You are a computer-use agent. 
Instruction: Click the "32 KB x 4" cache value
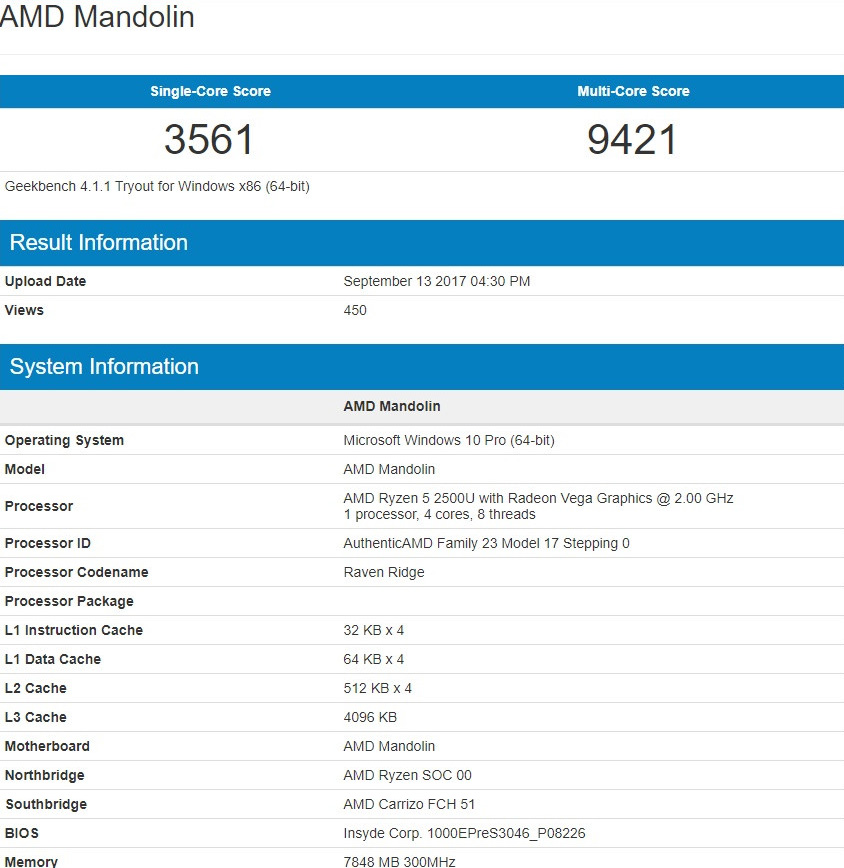(374, 630)
